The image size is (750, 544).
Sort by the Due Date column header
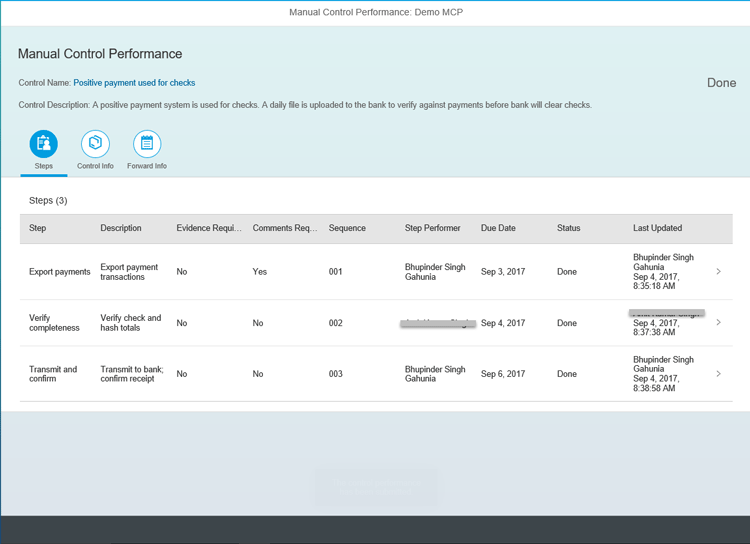pos(498,228)
